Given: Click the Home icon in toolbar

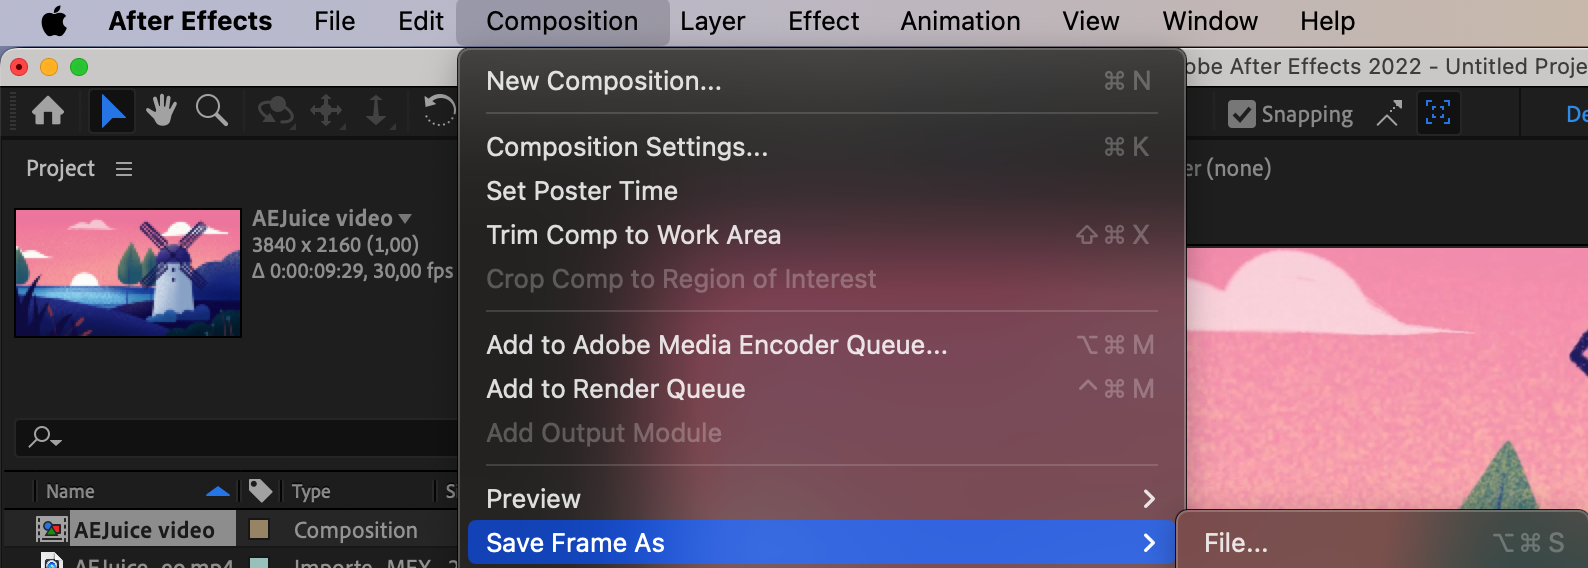Looking at the screenshot, I should tap(48, 111).
